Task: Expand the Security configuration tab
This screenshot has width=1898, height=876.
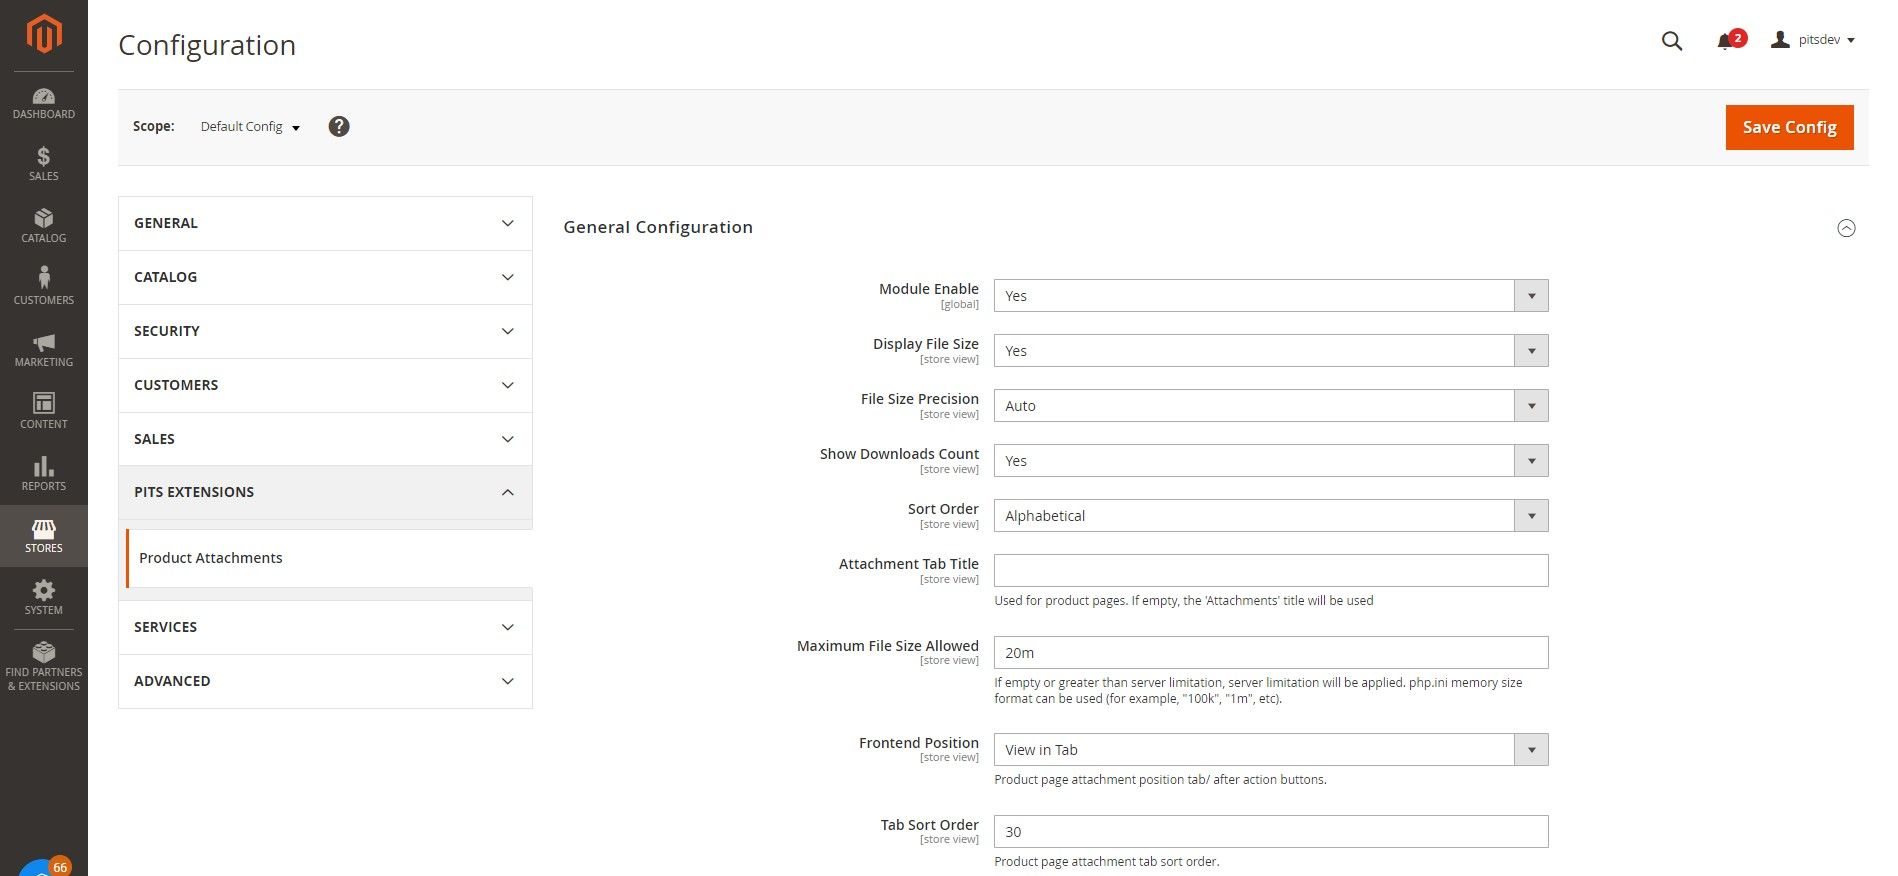Action: [x=325, y=331]
